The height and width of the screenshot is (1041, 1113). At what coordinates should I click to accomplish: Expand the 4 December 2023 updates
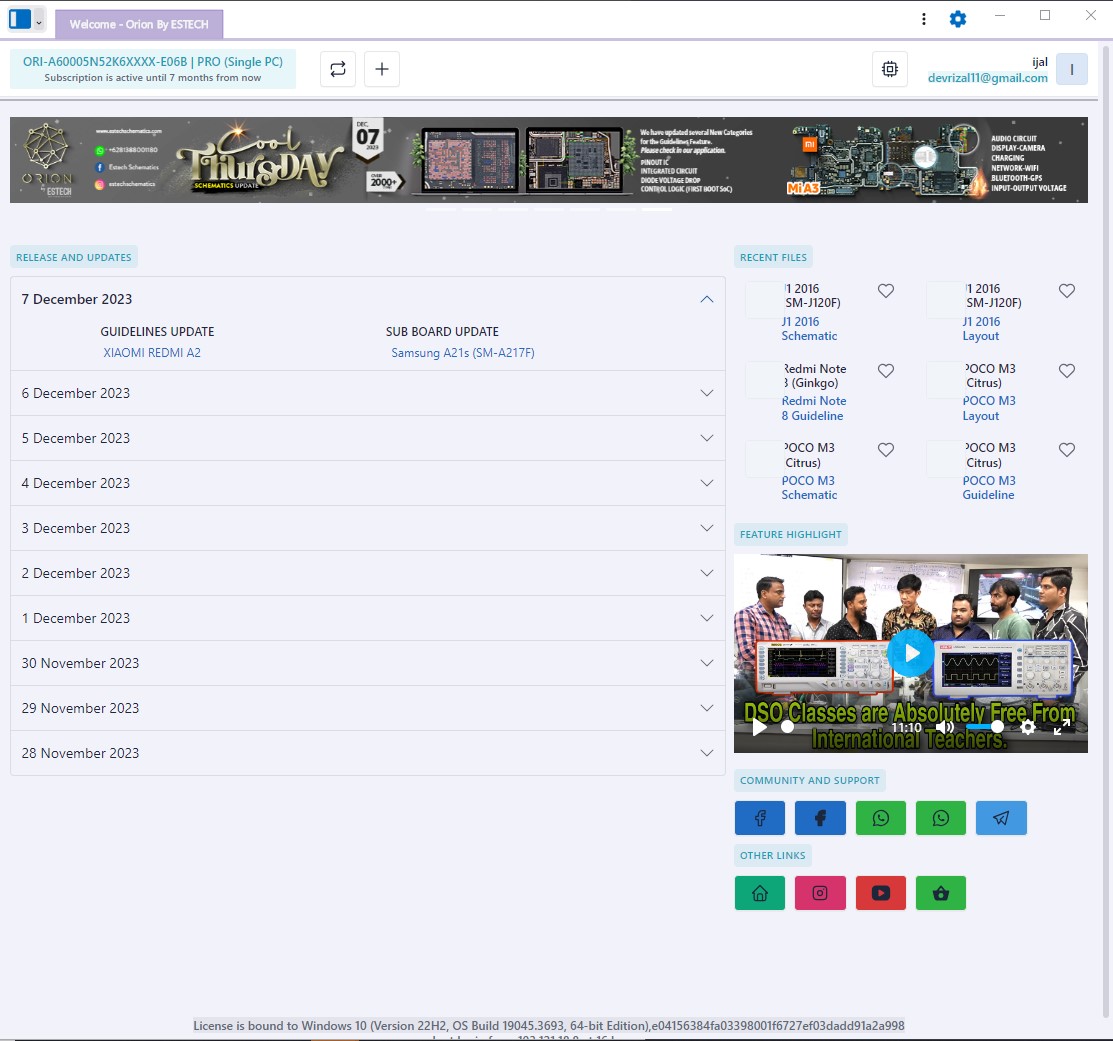[x=368, y=483]
